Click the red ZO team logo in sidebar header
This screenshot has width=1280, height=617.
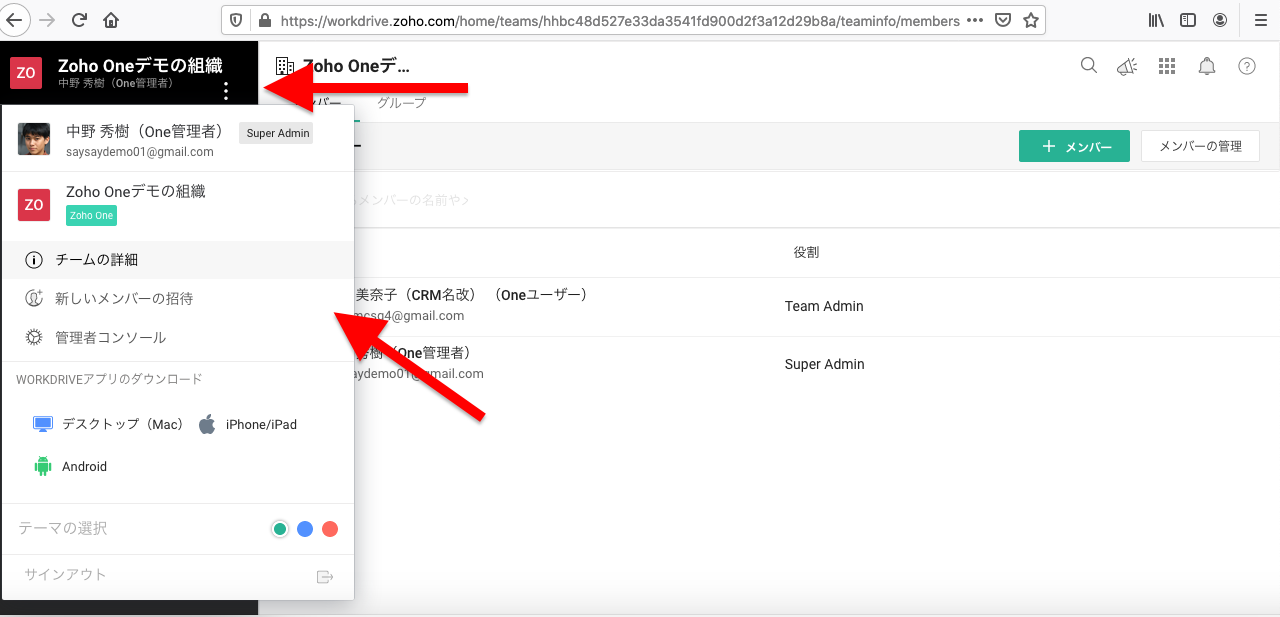(26, 73)
